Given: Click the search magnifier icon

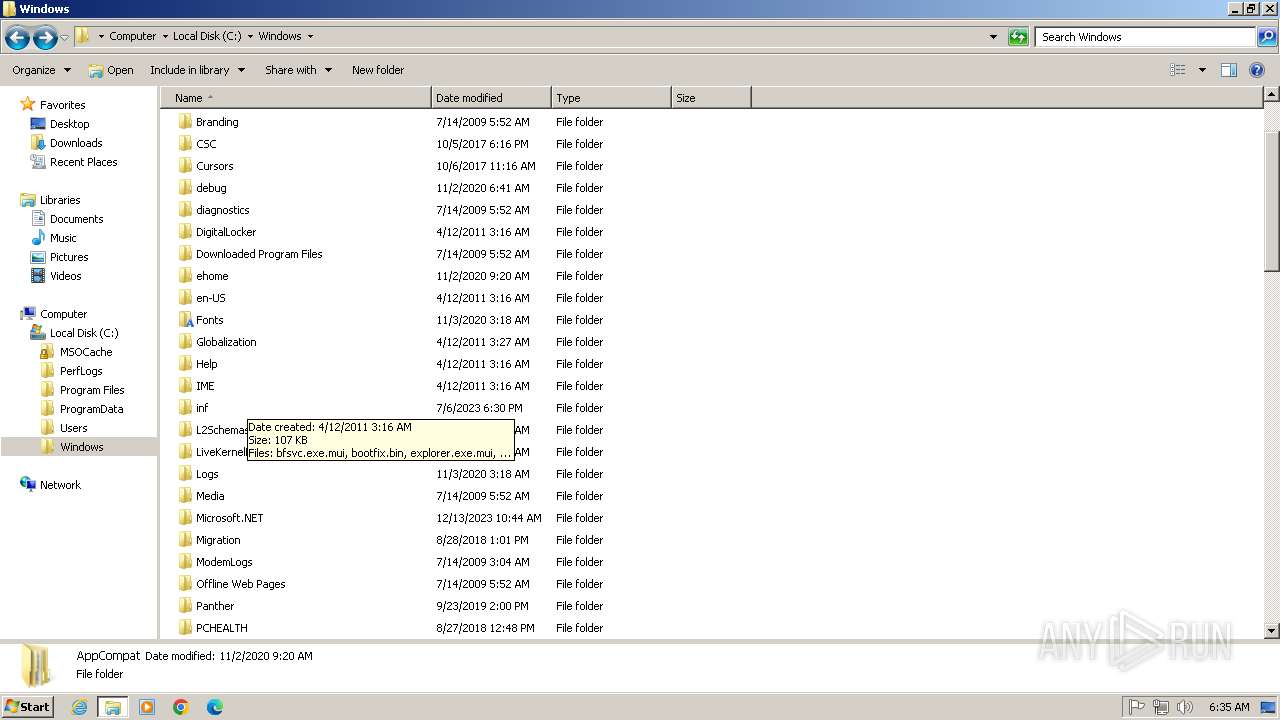Looking at the screenshot, I should (1266, 37).
